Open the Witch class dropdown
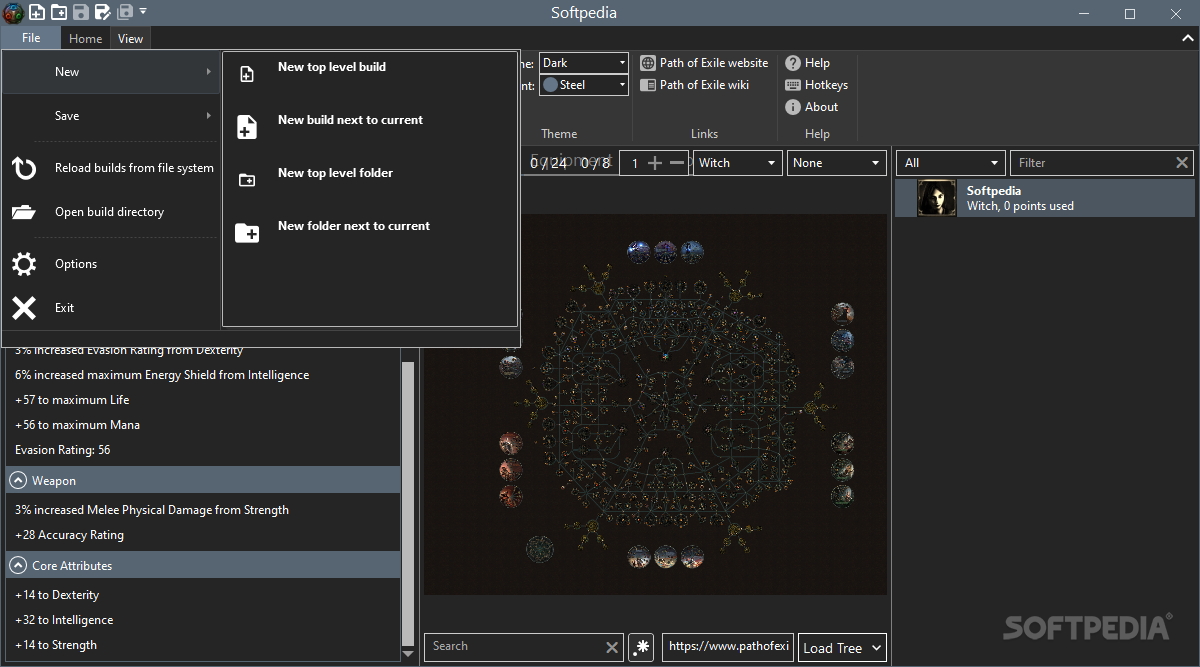1200x667 pixels. pyautogui.click(x=737, y=163)
